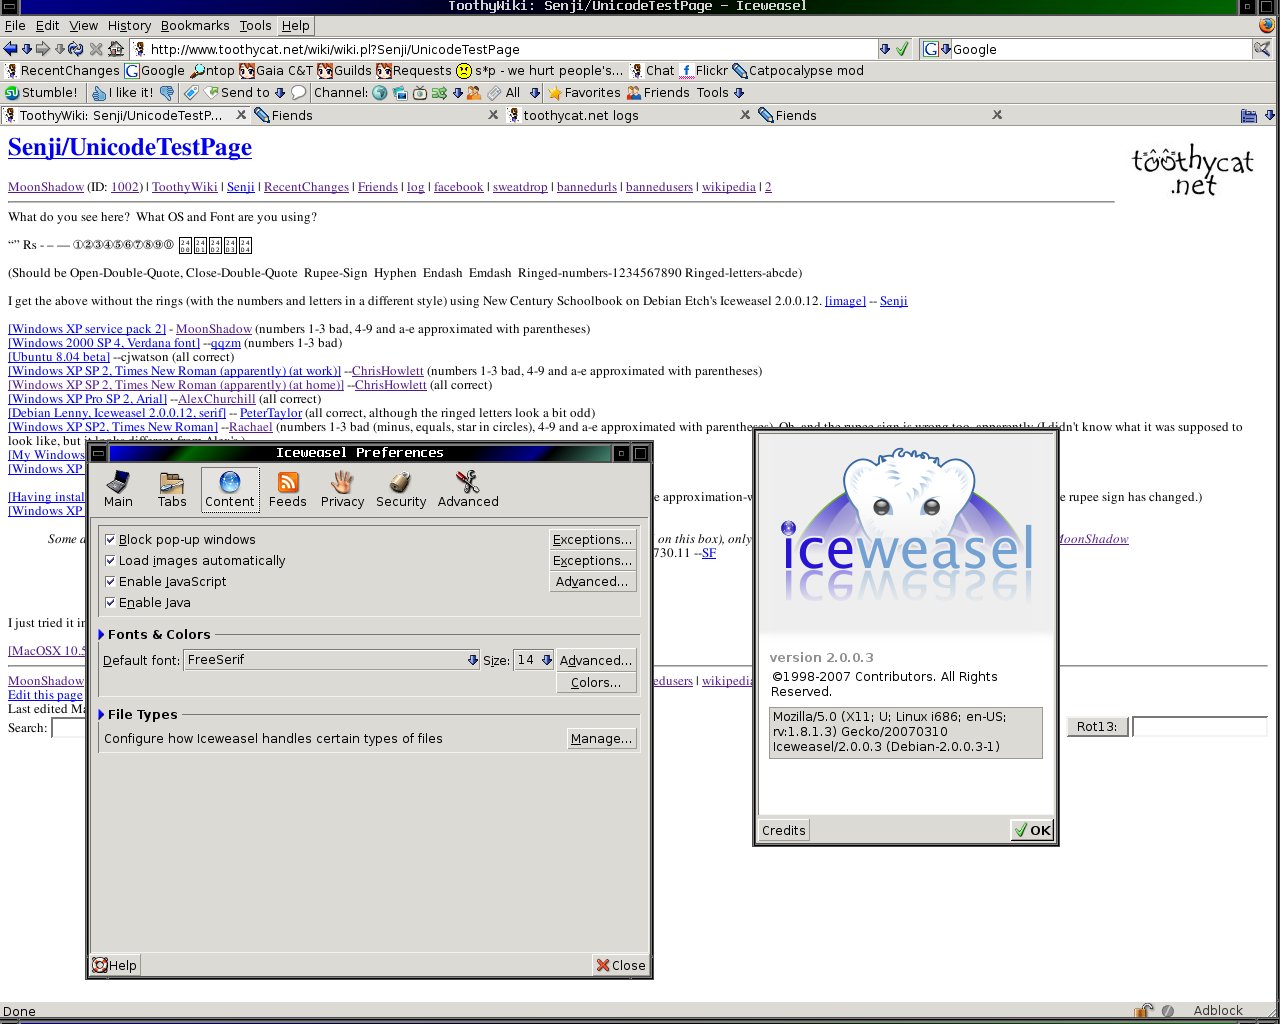Click the Rot13 text field on the page
Image resolution: width=1280 pixels, height=1024 pixels.
pos(1199,727)
